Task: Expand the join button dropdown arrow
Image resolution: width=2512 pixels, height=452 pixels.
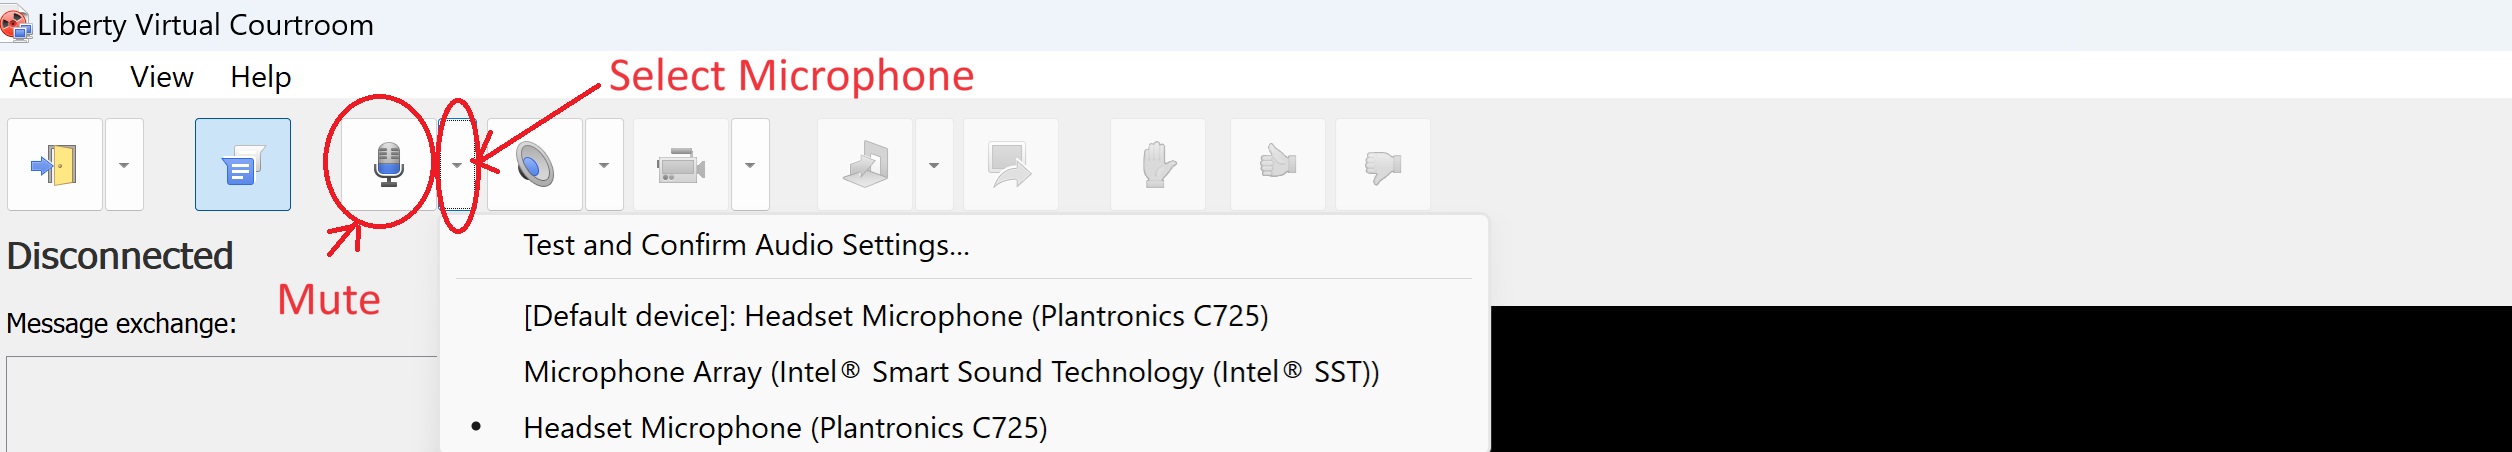Action: point(125,165)
